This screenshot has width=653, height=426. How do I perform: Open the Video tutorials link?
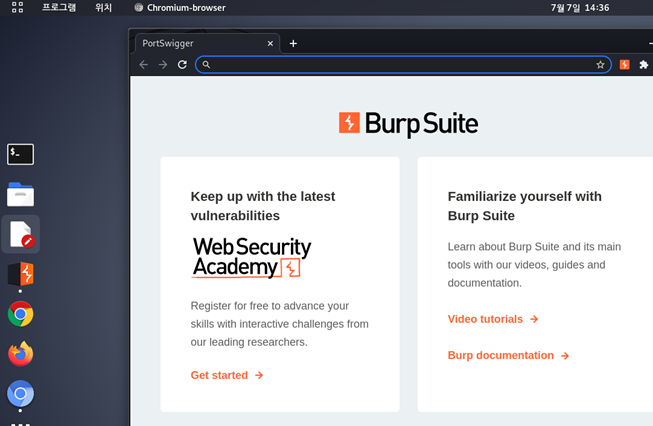tap(493, 319)
